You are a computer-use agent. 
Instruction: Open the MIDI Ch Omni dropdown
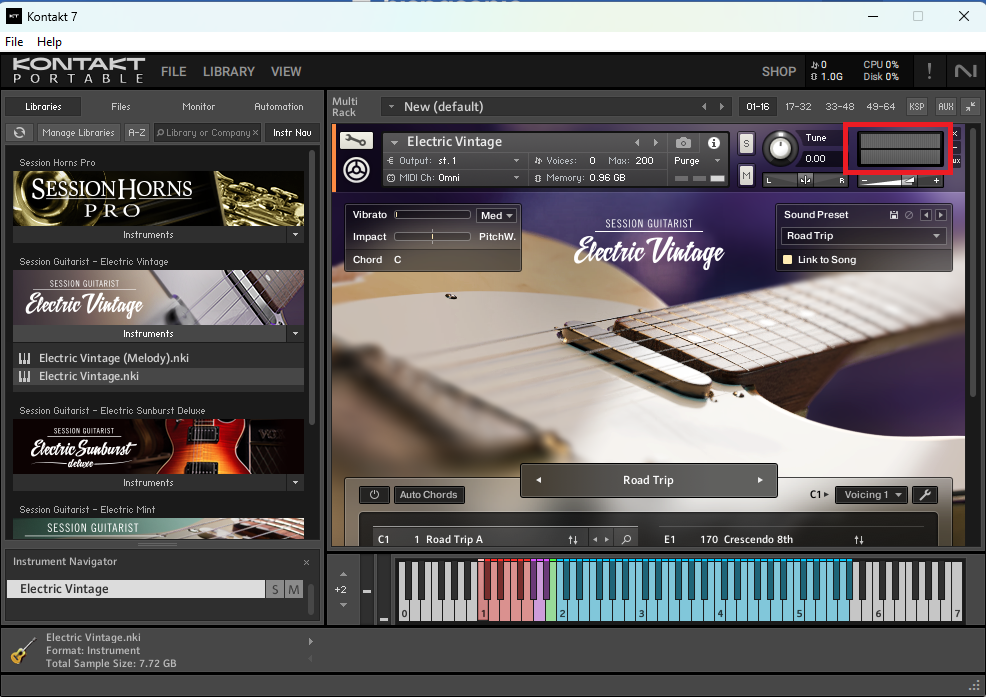point(454,178)
